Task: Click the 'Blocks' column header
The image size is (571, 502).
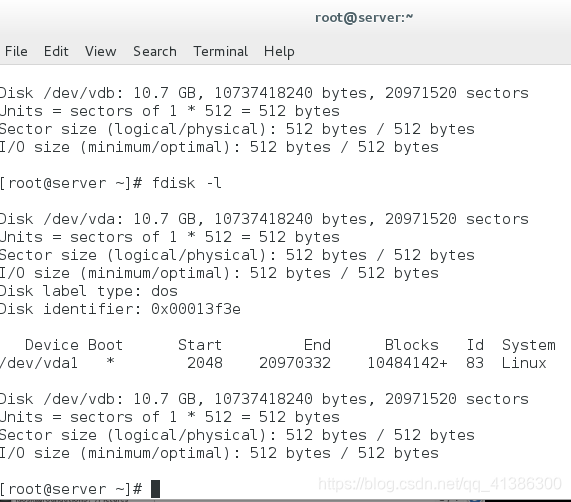Action: (x=412, y=345)
